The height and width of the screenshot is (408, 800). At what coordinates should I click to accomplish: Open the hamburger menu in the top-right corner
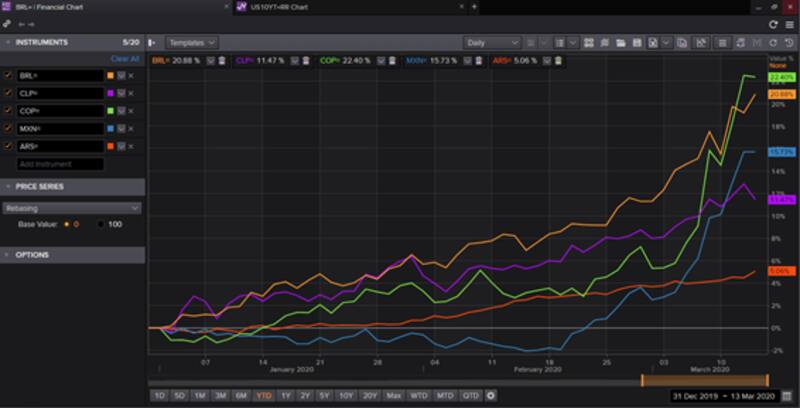[x=788, y=24]
